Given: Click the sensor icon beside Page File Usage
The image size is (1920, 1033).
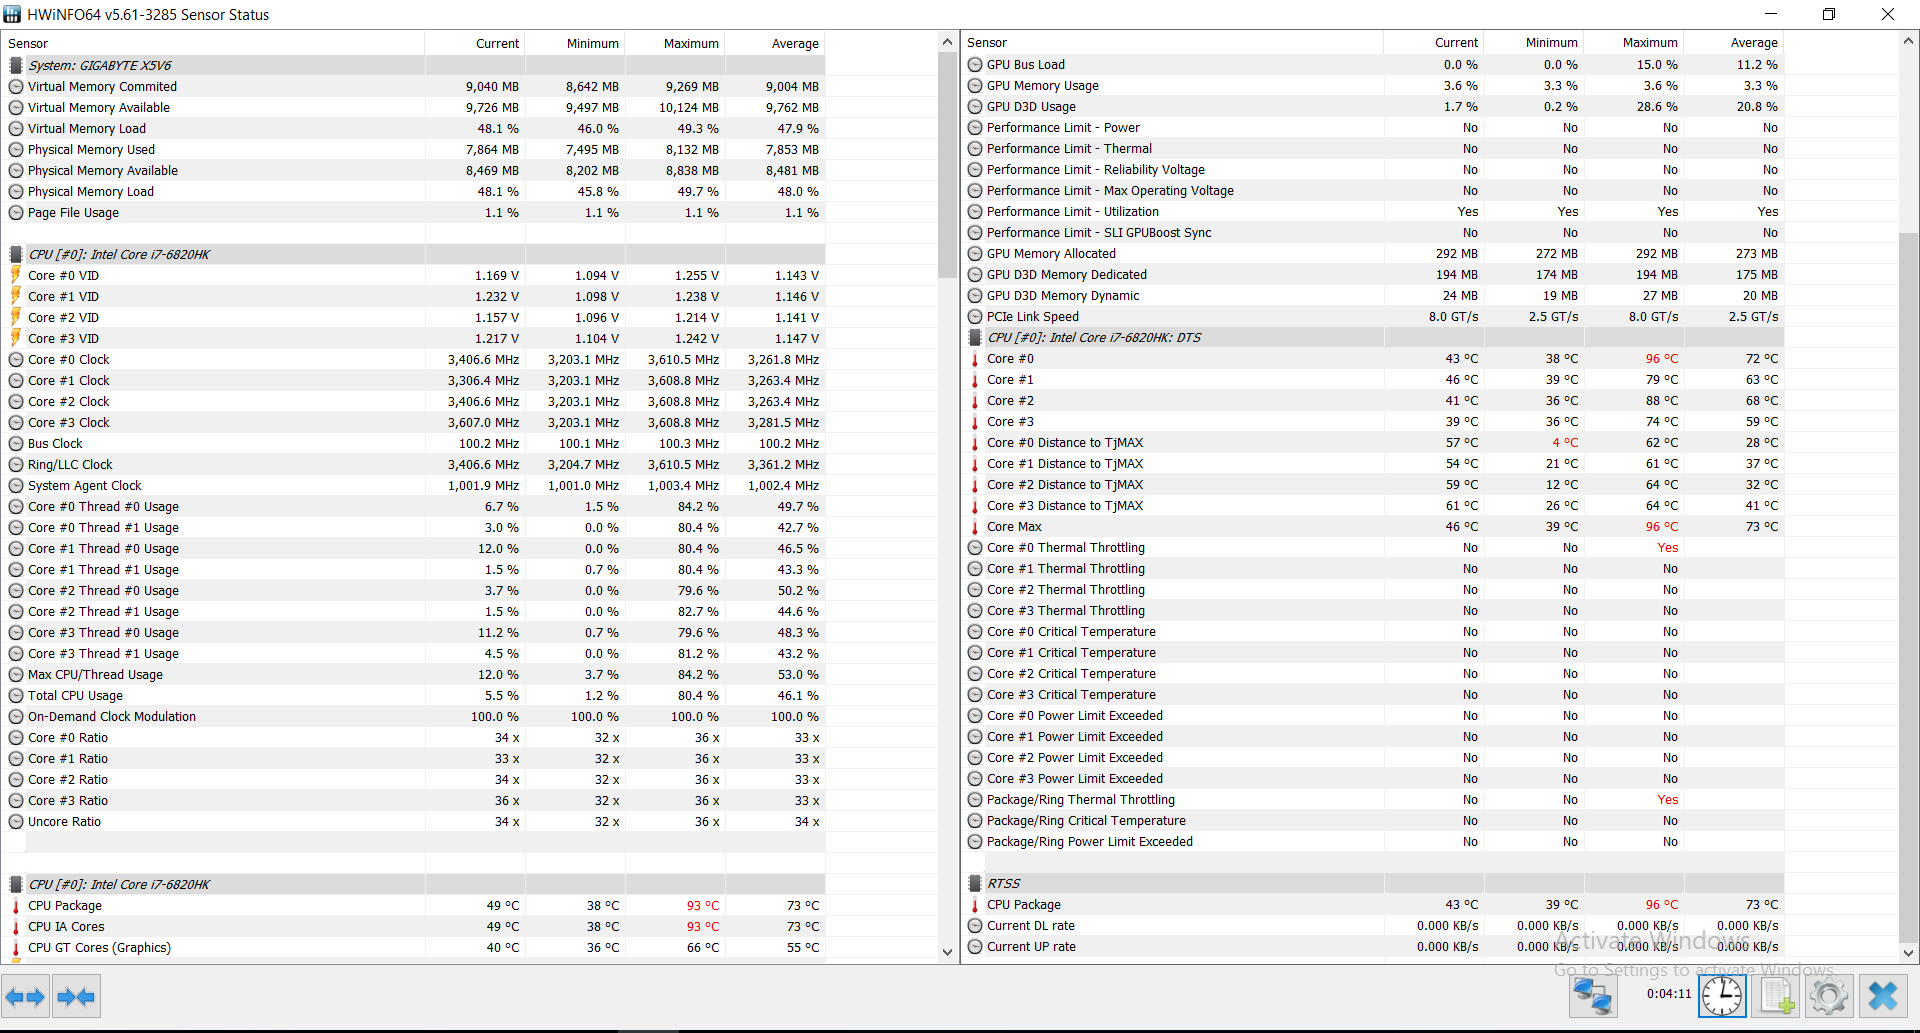Looking at the screenshot, I should [x=16, y=213].
